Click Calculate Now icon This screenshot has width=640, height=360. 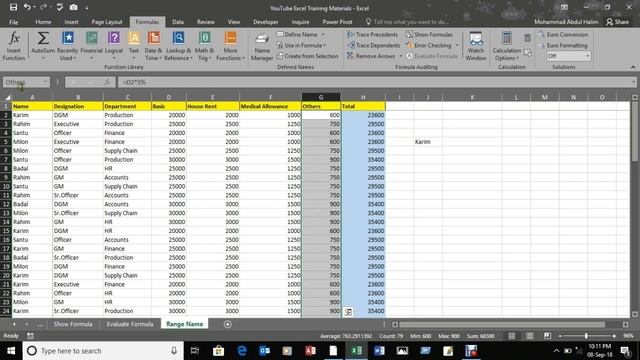click(527, 38)
